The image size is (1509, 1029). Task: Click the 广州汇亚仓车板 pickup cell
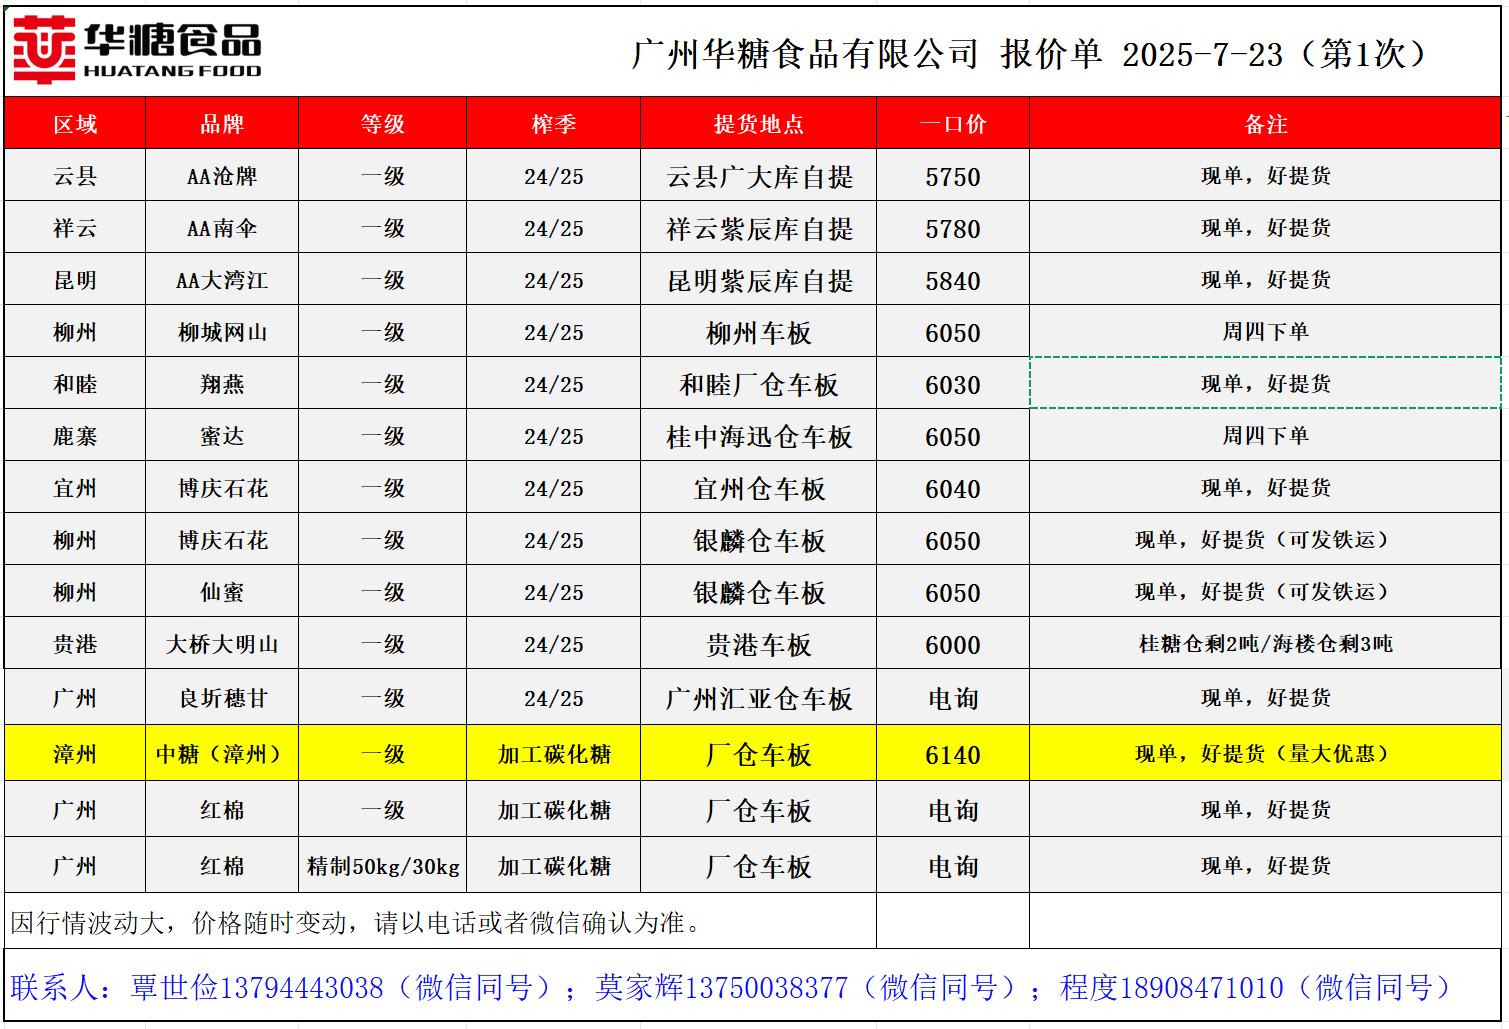click(x=758, y=699)
